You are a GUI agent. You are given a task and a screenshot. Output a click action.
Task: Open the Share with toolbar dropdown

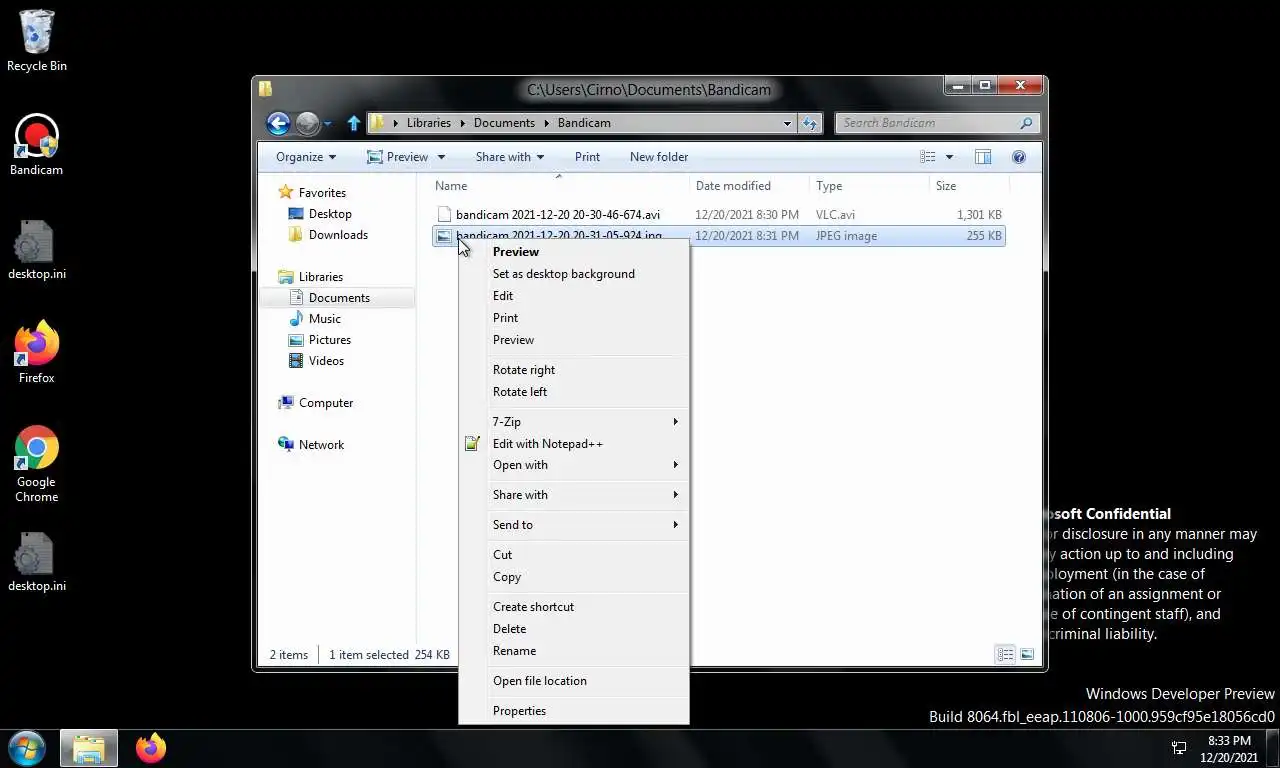point(510,157)
